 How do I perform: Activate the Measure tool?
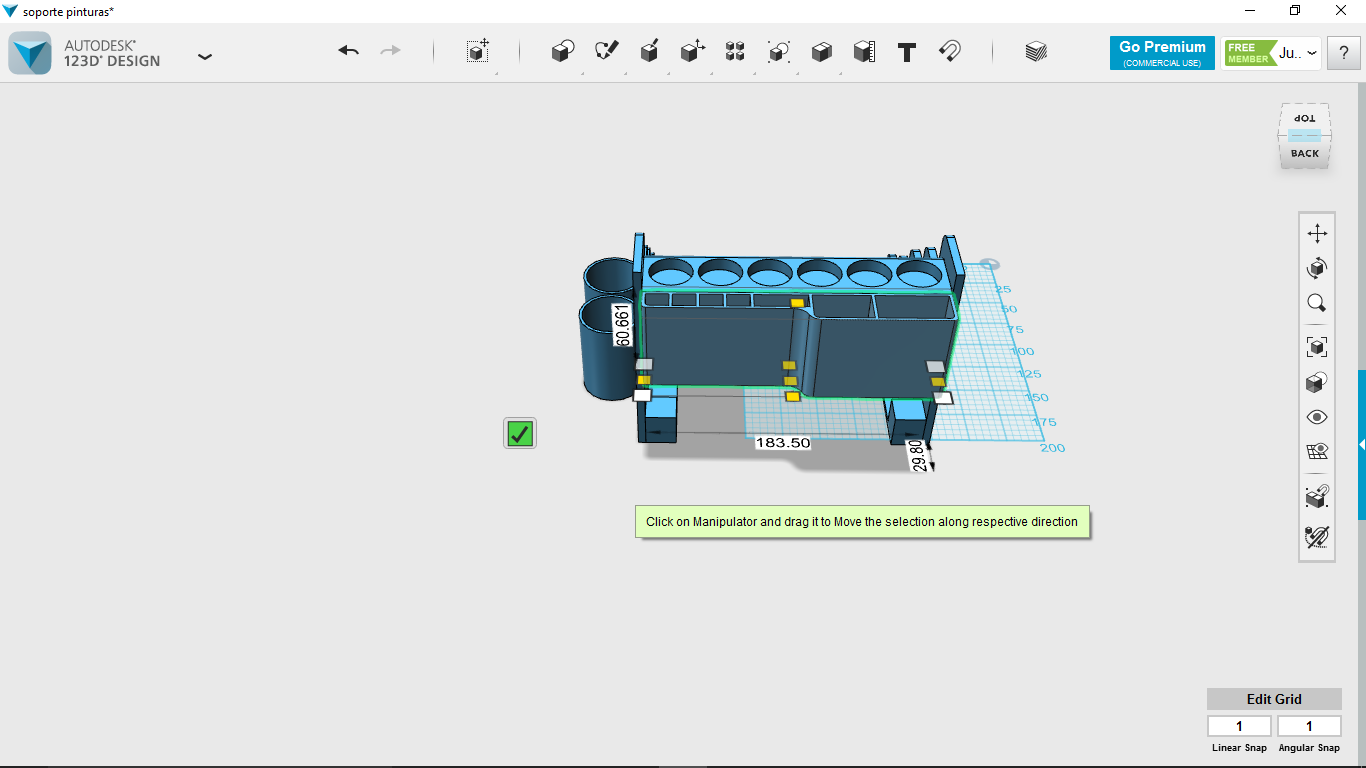tap(864, 51)
